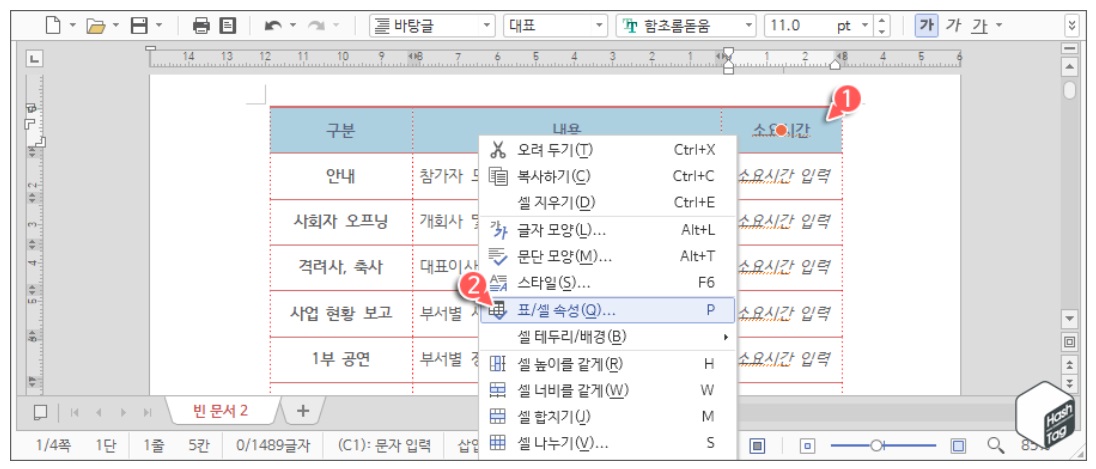Click the merge icon beside 셀 합치기
Image resolution: width=1096 pixels, height=469 pixels.
tap(498, 417)
